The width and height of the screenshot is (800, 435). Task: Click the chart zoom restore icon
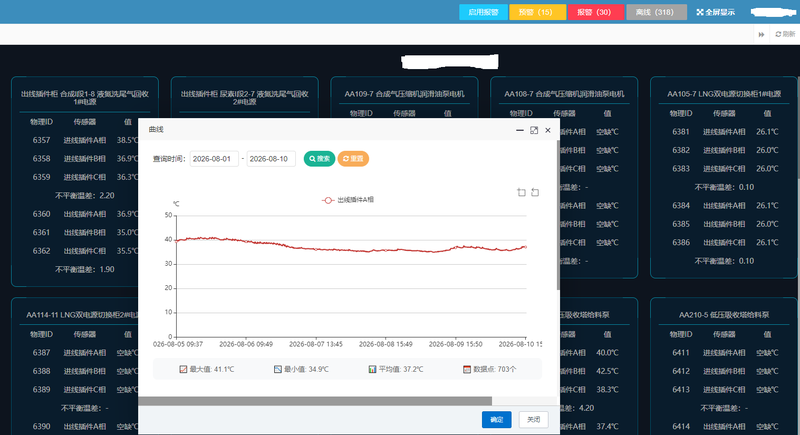point(535,192)
